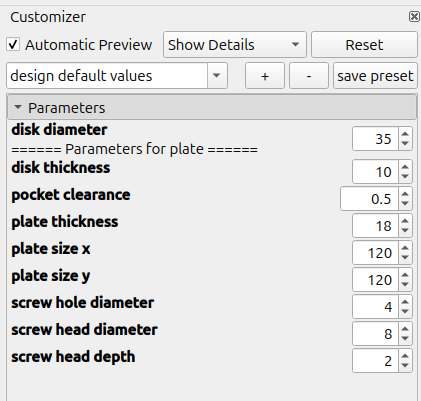Click the disk diameter input field
This screenshot has height=401, width=421.
pos(375,139)
